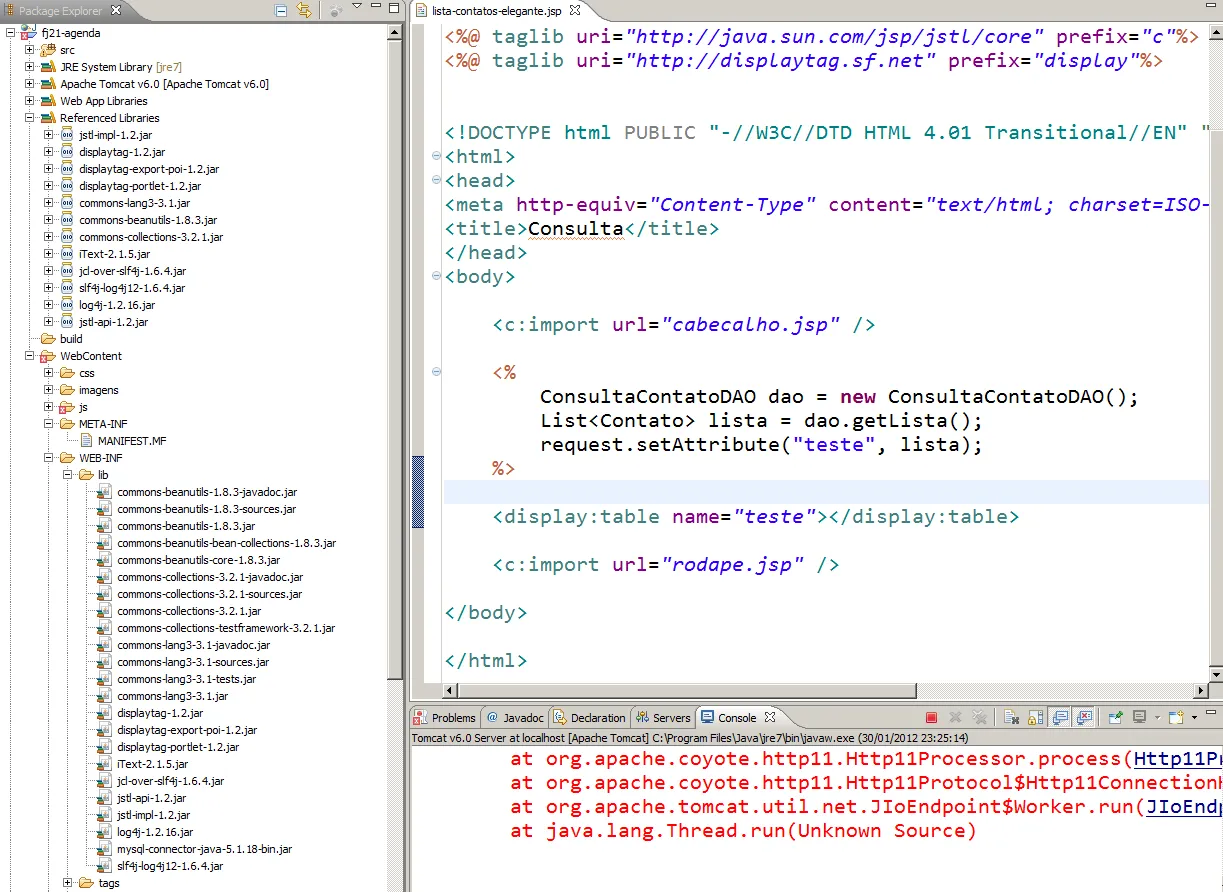1223x892 pixels.
Task: Select the lista-contatos-elegante.jsp editor tab
Action: pos(499,11)
